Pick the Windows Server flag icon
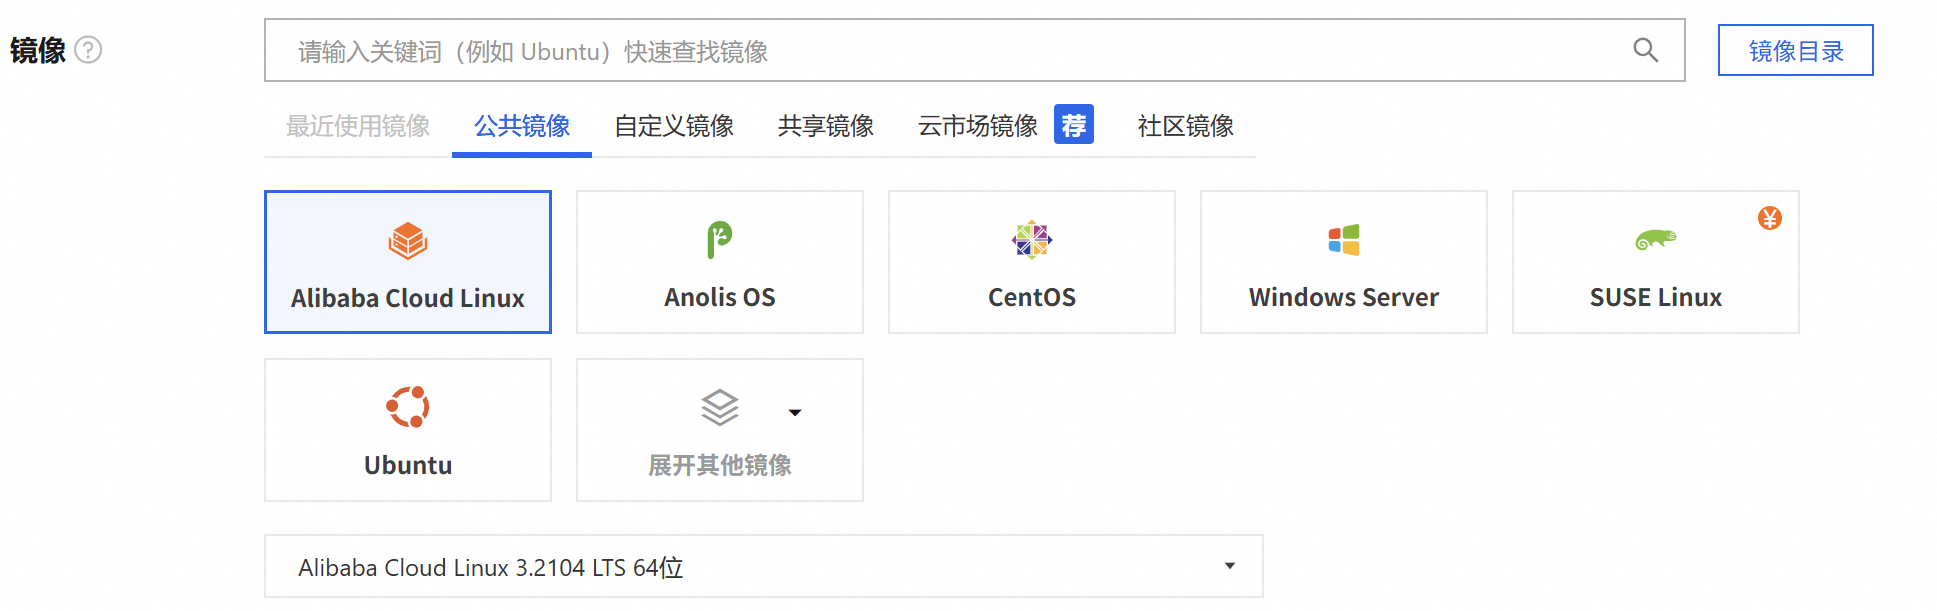1937x611 pixels. pos(1343,240)
